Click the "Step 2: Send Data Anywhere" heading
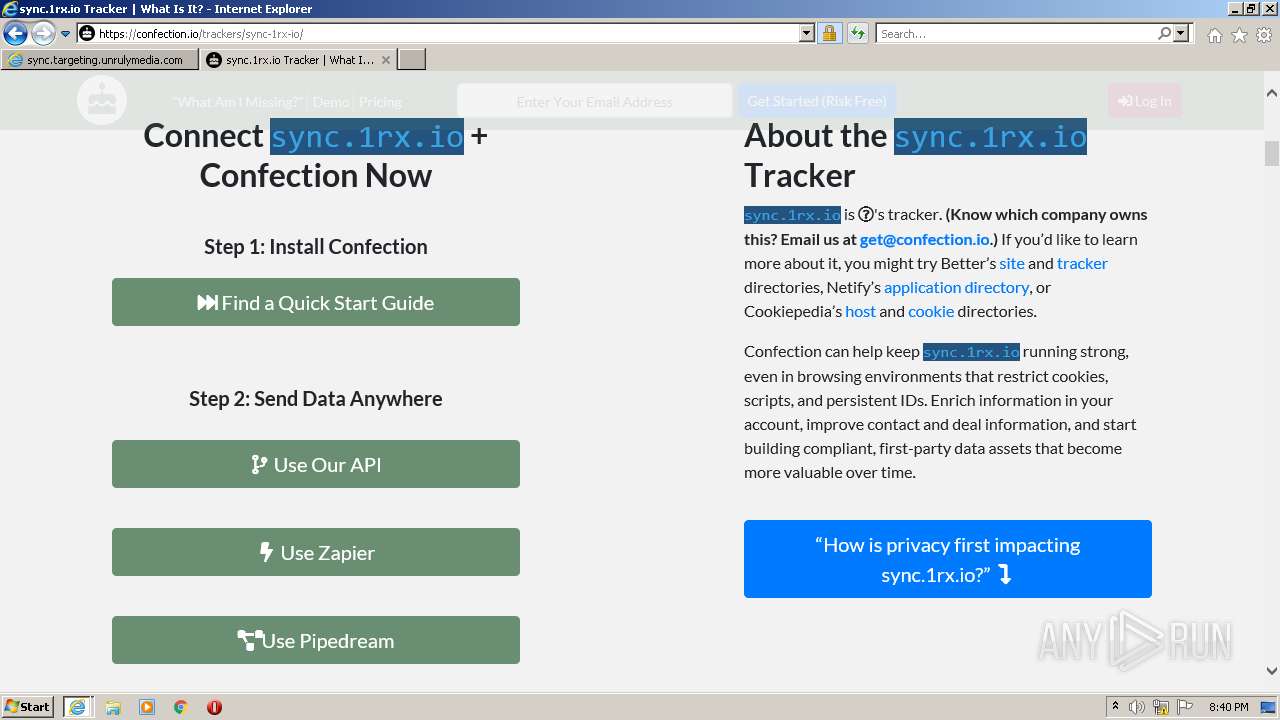The width and height of the screenshot is (1280, 720). (316, 398)
